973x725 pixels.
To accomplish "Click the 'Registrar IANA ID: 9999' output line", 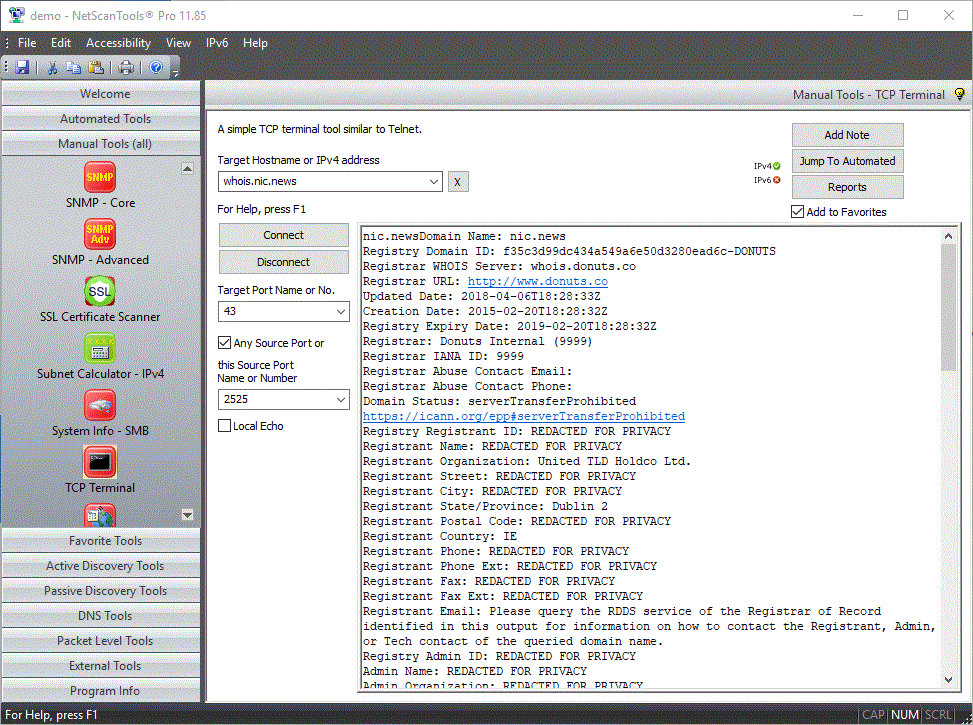I will [443, 356].
